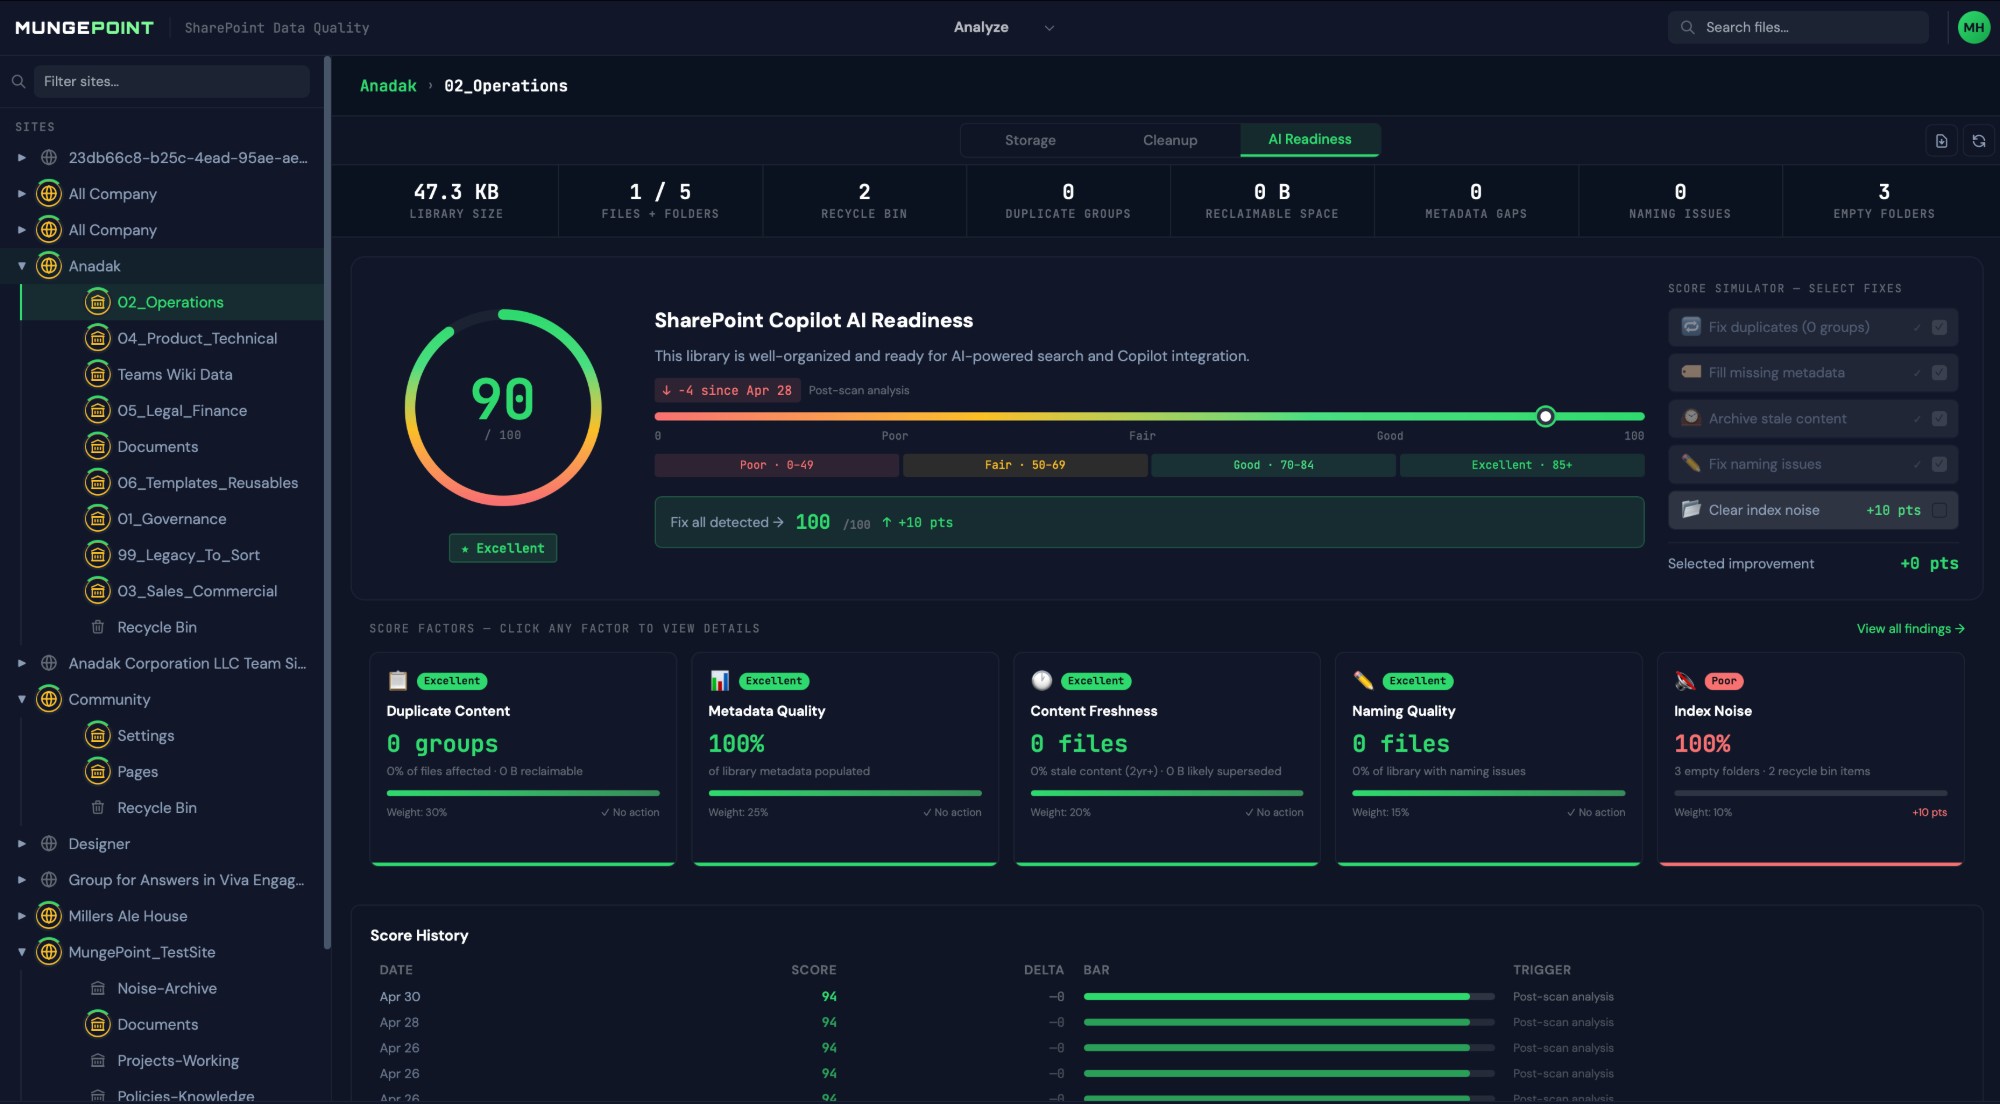2000x1104 pixels.
Task: Select the AI Readiness tab
Action: click(x=1310, y=140)
